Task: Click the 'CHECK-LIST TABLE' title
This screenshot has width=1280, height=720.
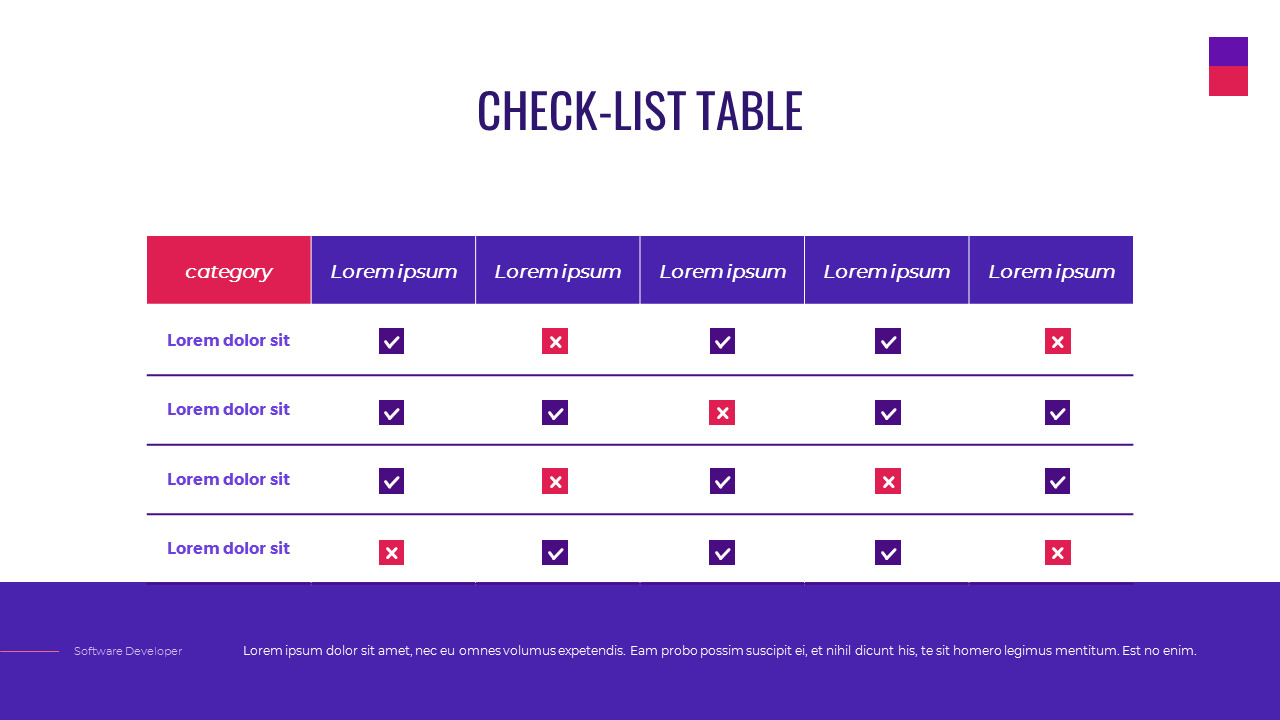Action: point(640,111)
